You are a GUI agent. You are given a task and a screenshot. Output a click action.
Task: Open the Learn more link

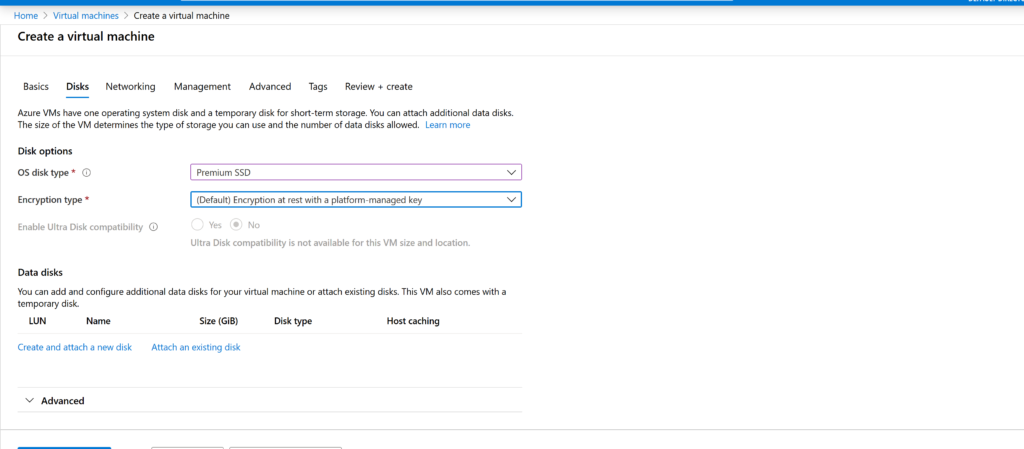447,125
